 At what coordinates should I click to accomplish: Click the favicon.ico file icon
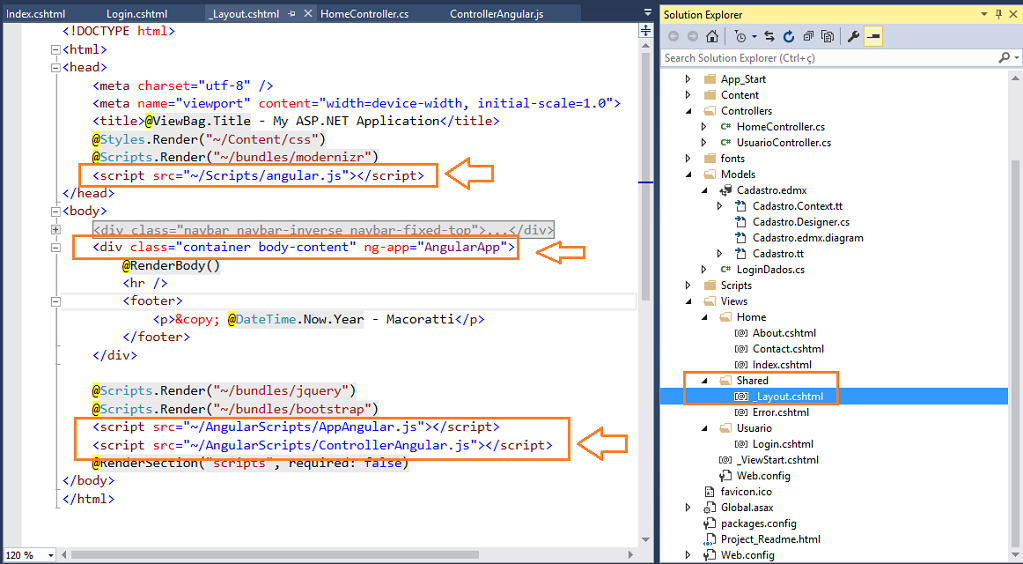pyautogui.click(x=710, y=492)
